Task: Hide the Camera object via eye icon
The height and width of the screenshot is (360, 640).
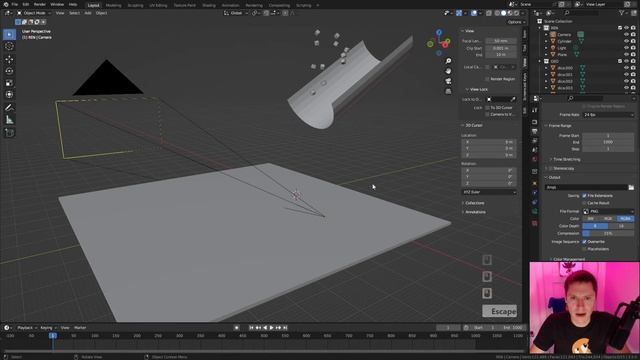Action: click(626, 35)
